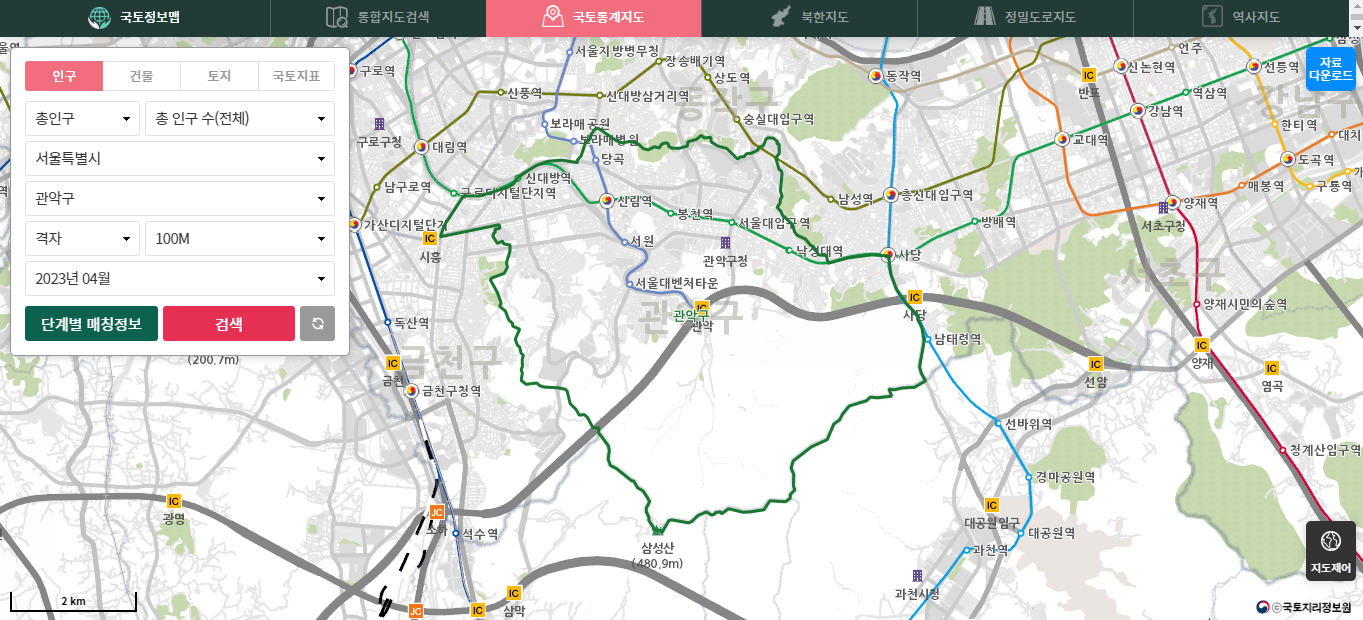
Task: Click the 염곡 IC marker
Action: 1272,368
